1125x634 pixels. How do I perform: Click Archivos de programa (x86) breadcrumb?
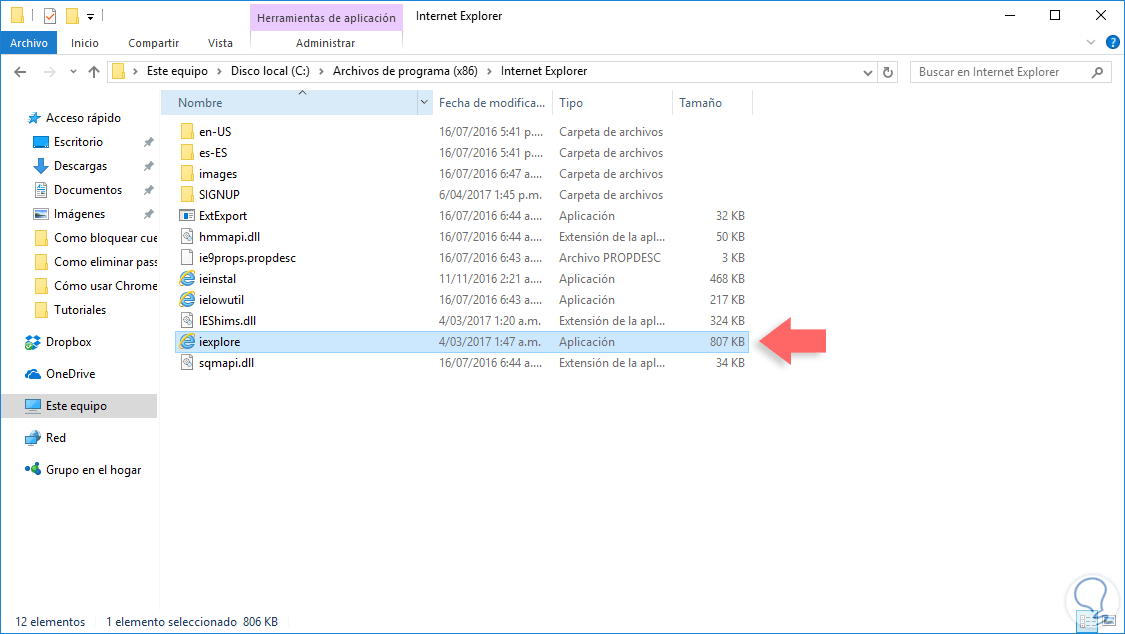click(x=405, y=71)
